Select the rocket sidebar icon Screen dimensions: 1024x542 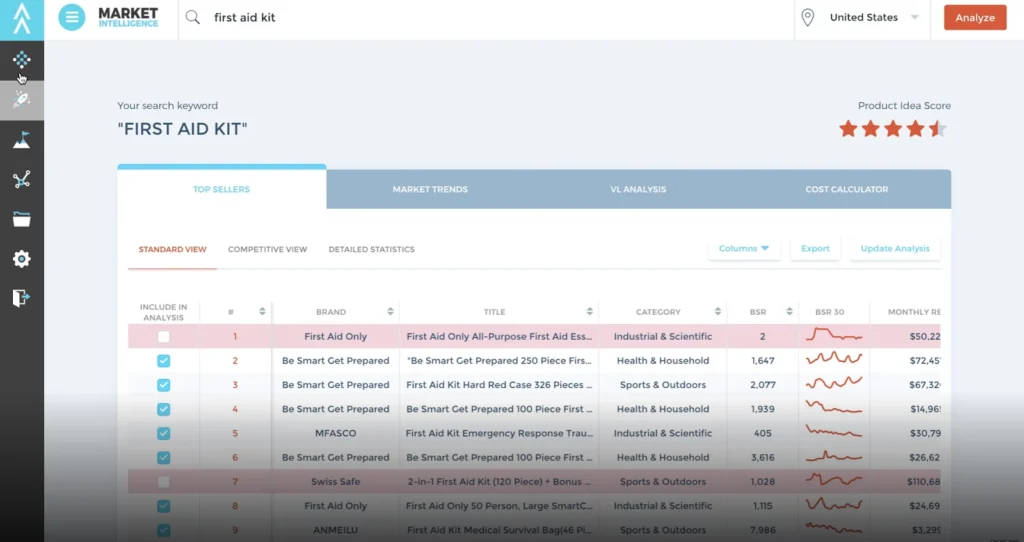[22, 100]
